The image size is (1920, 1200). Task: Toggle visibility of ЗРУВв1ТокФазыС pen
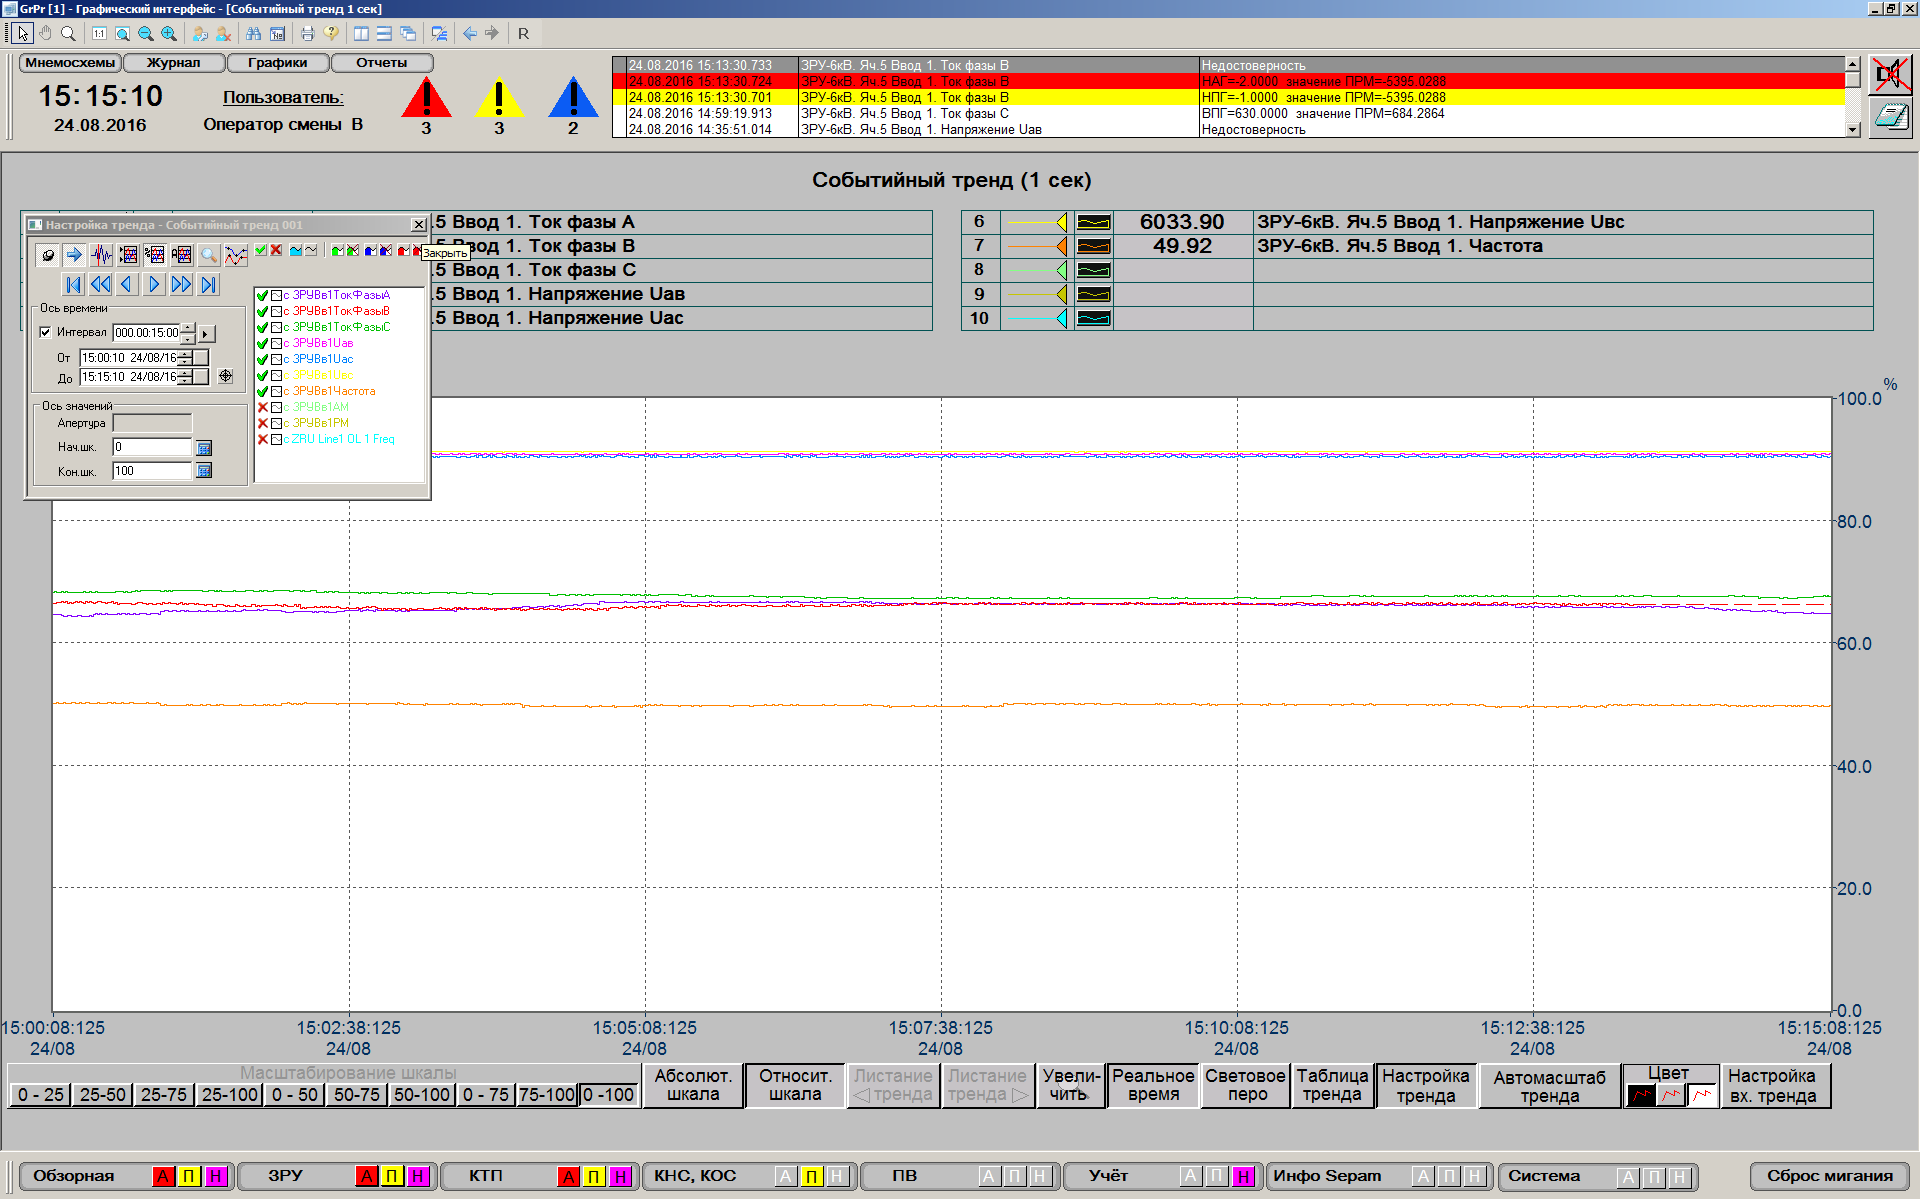tap(263, 327)
